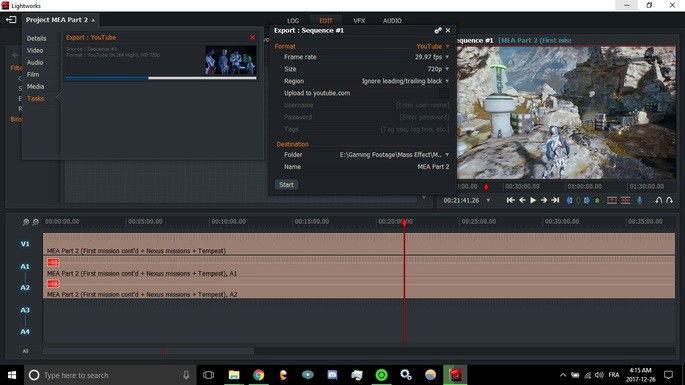
Task: Open File Explorer from the taskbar
Action: click(234, 375)
